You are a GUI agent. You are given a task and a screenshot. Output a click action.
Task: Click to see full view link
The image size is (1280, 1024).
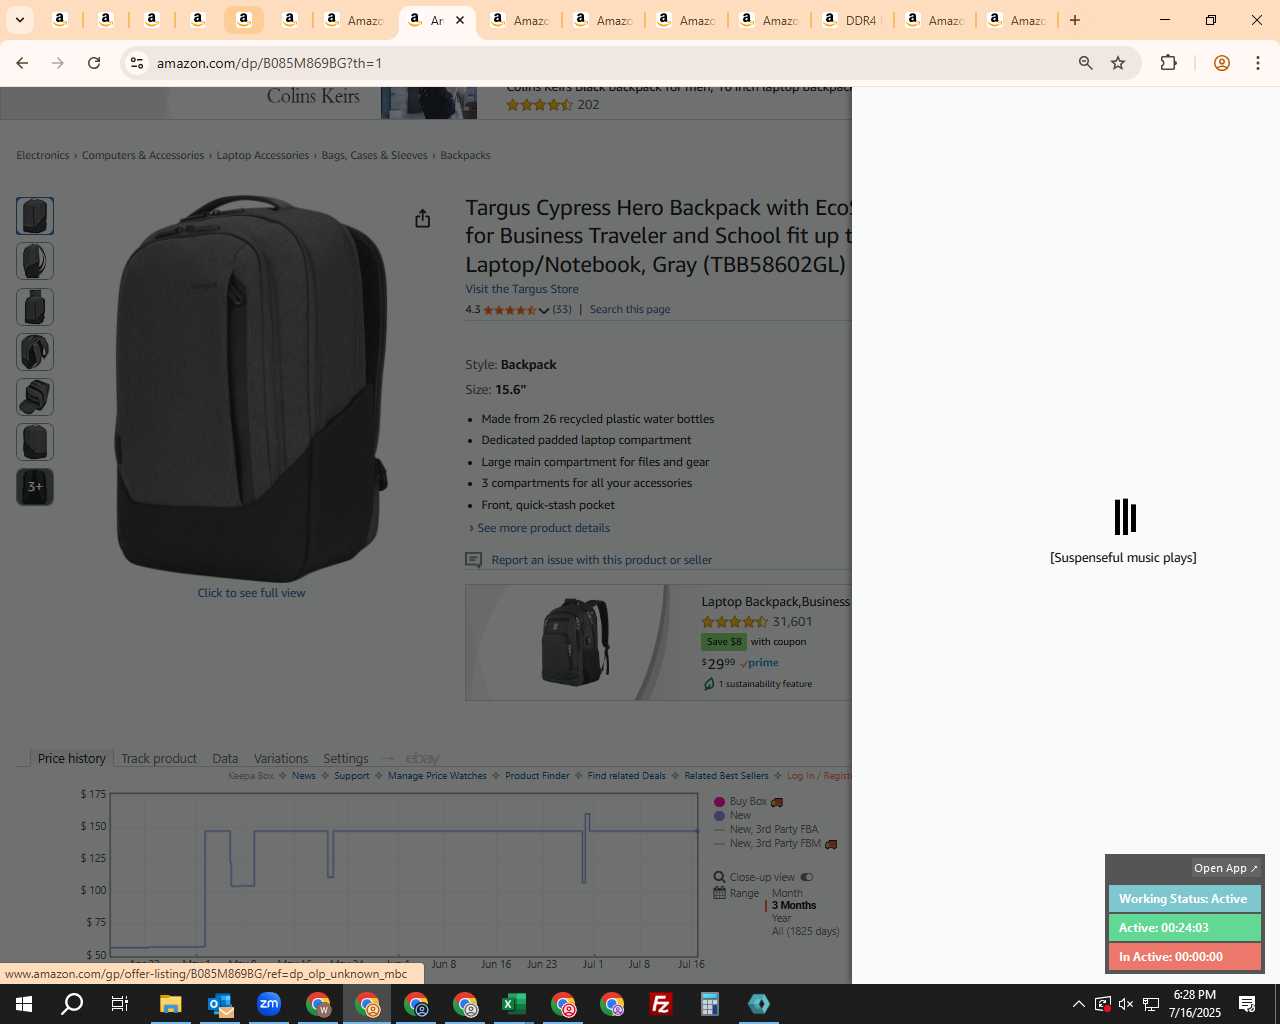pos(251,593)
